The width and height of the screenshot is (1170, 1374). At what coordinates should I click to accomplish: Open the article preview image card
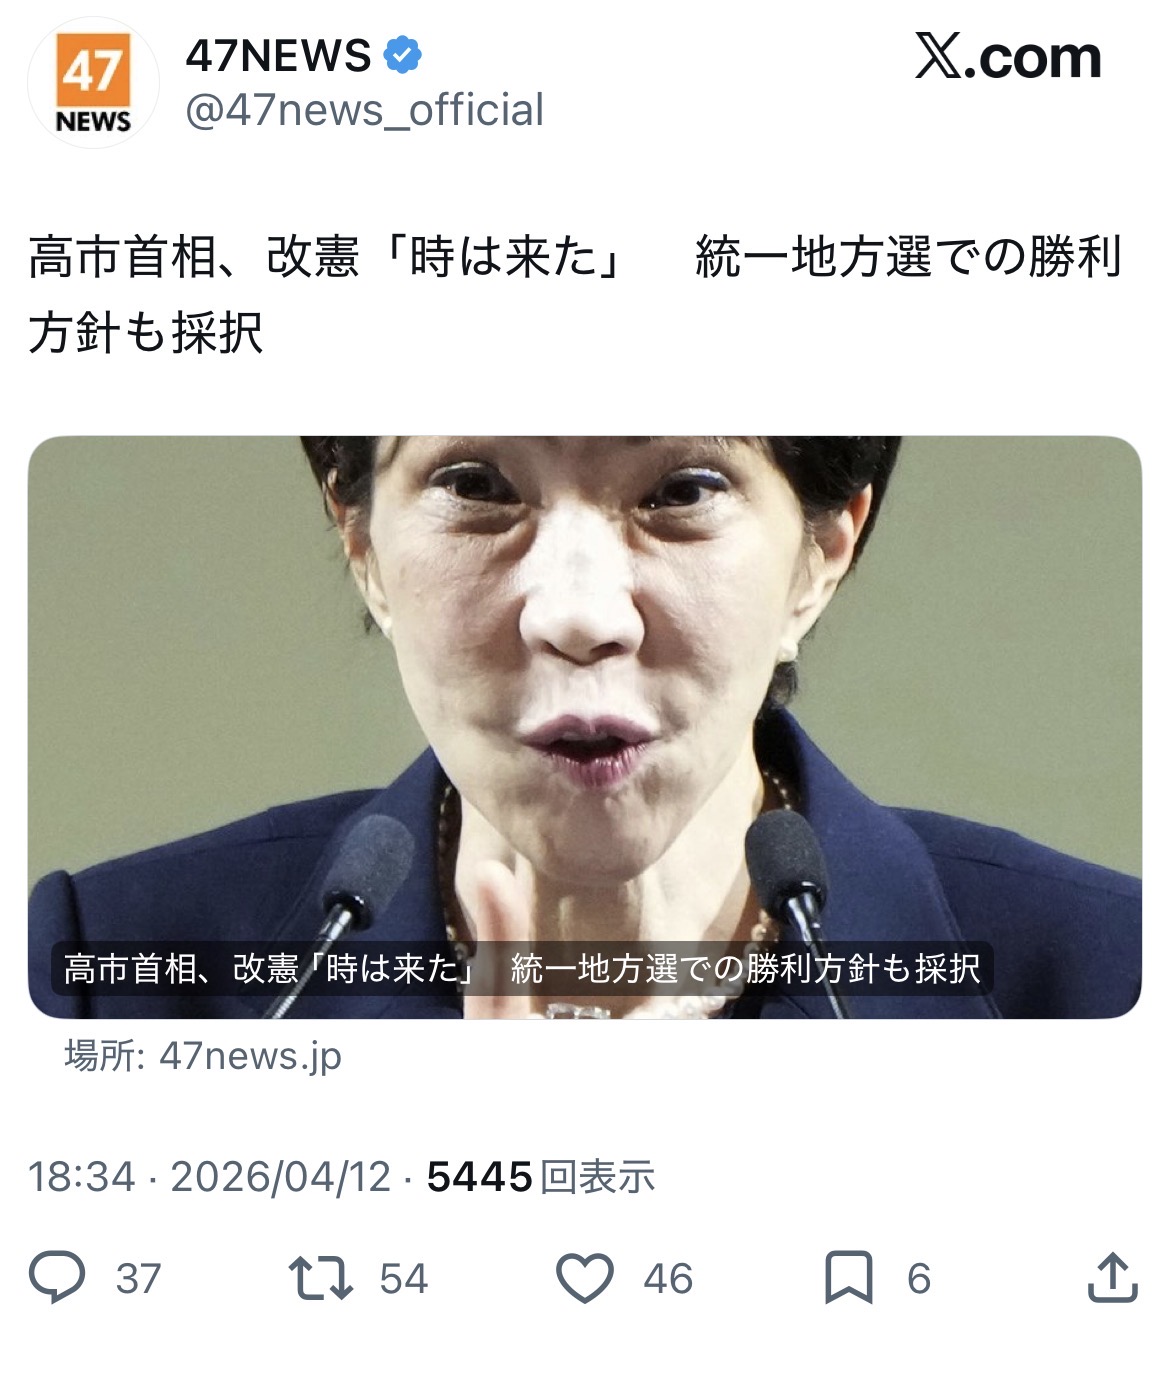click(585, 727)
